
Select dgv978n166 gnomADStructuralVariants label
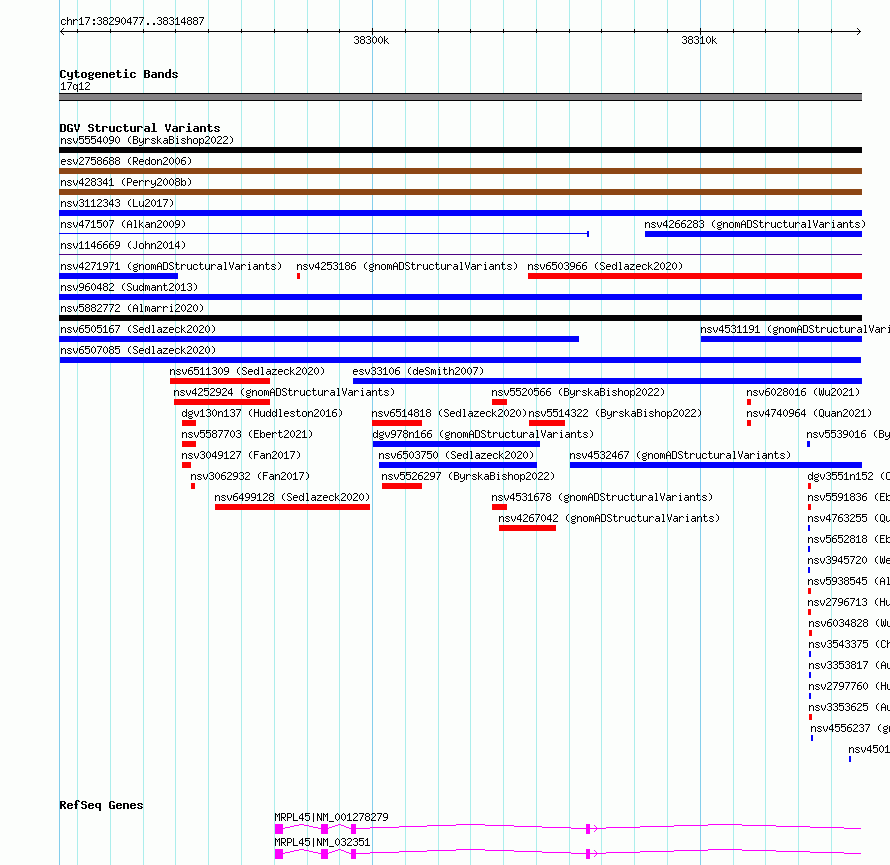point(483,434)
